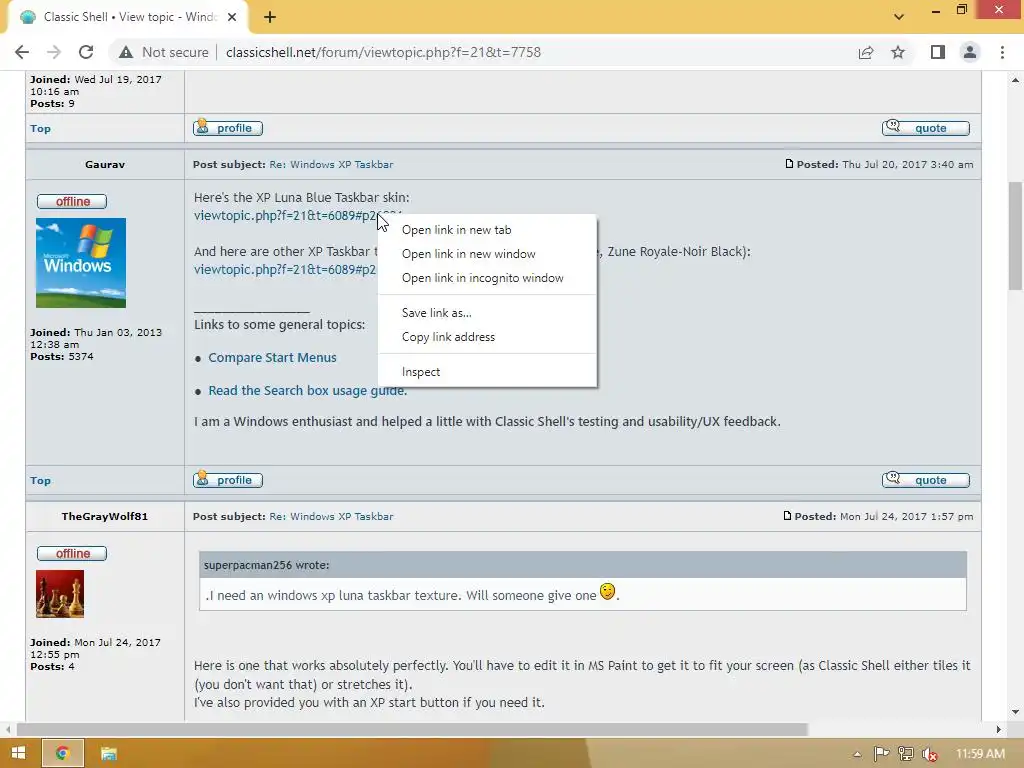Click the vertical scrollbar thumb
The image size is (1024, 768).
[1015, 236]
